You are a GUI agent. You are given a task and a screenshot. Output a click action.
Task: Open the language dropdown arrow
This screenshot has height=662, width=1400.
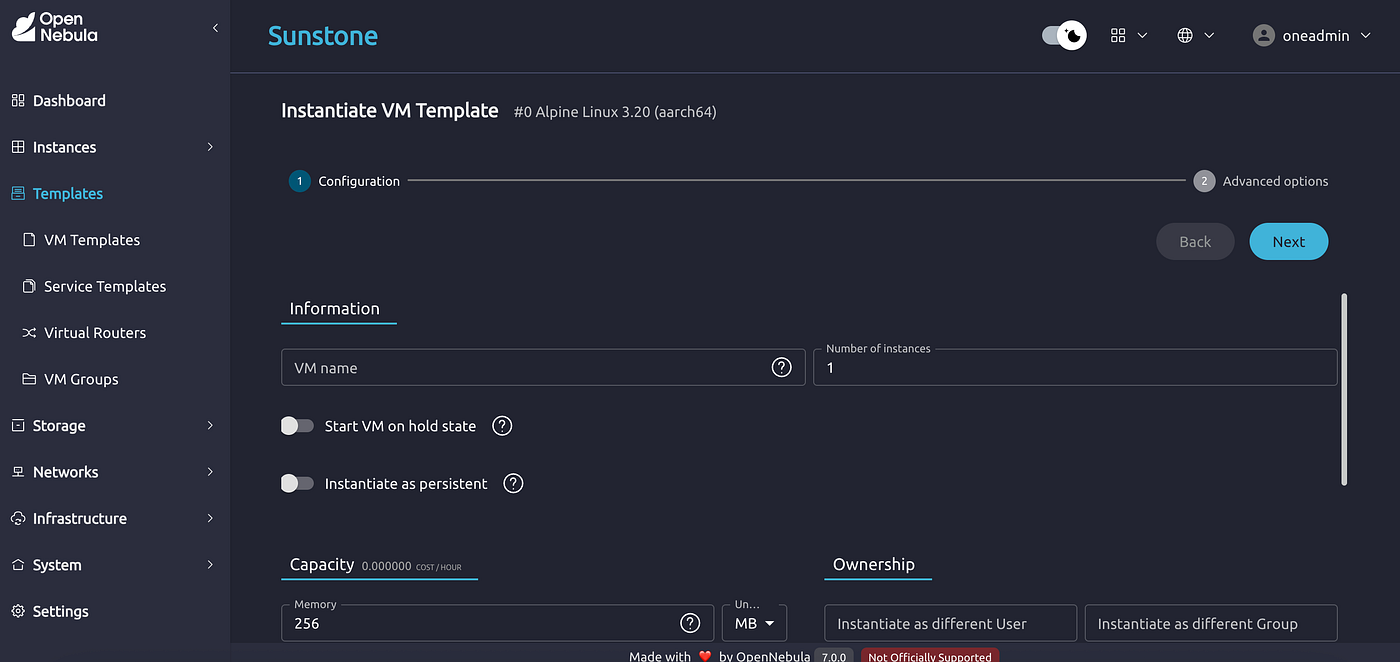(x=1209, y=35)
